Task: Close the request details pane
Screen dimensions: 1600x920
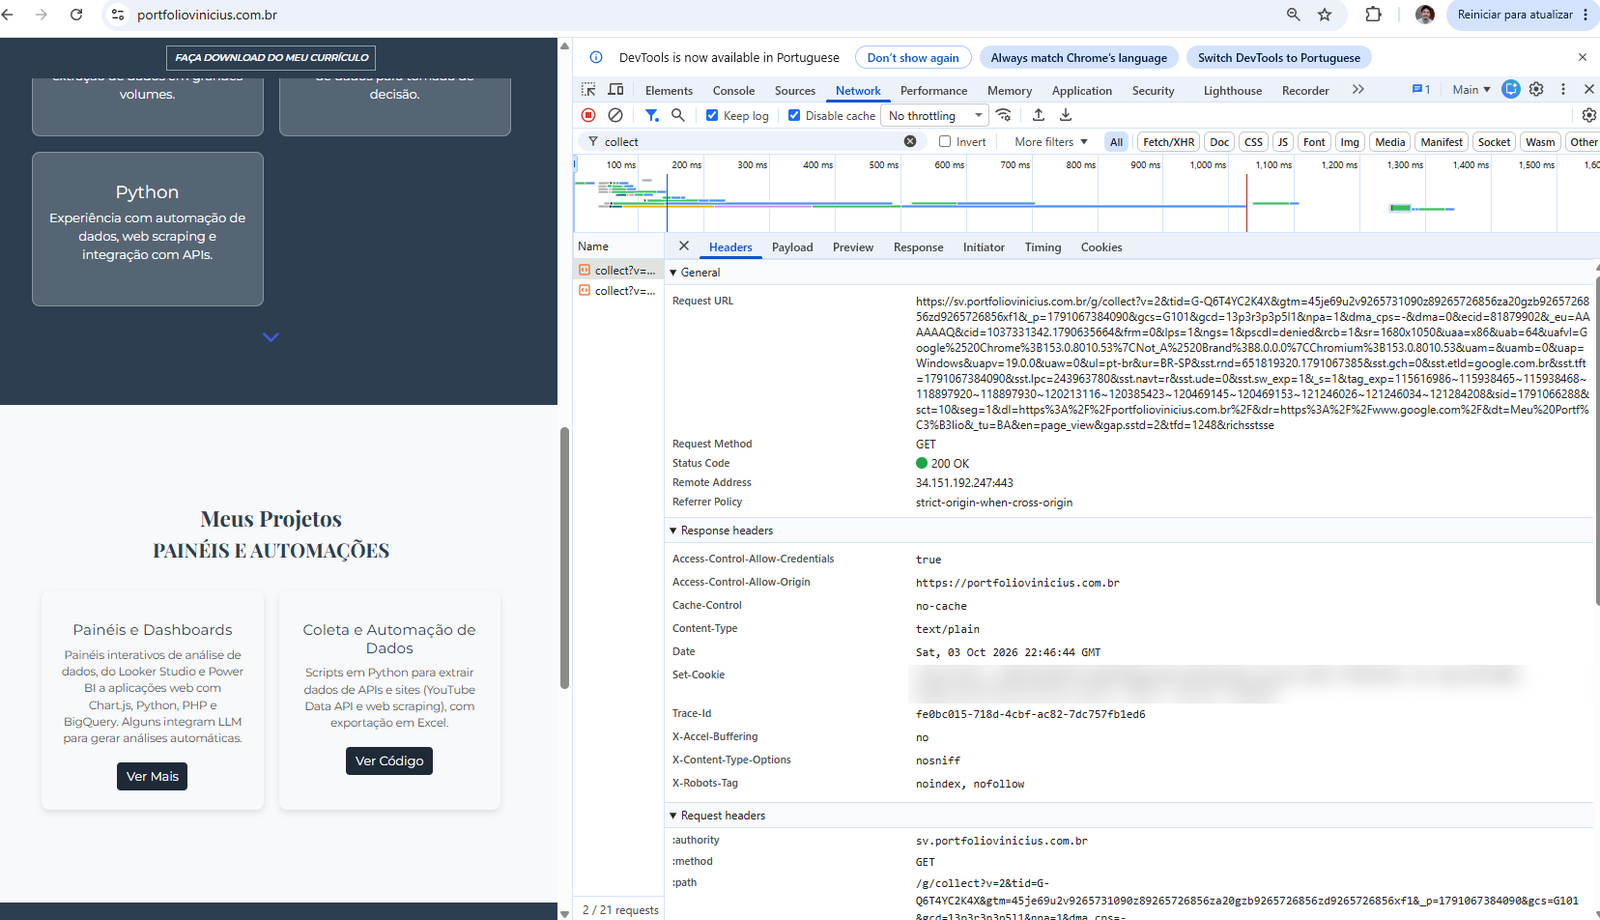Action: 684,246
